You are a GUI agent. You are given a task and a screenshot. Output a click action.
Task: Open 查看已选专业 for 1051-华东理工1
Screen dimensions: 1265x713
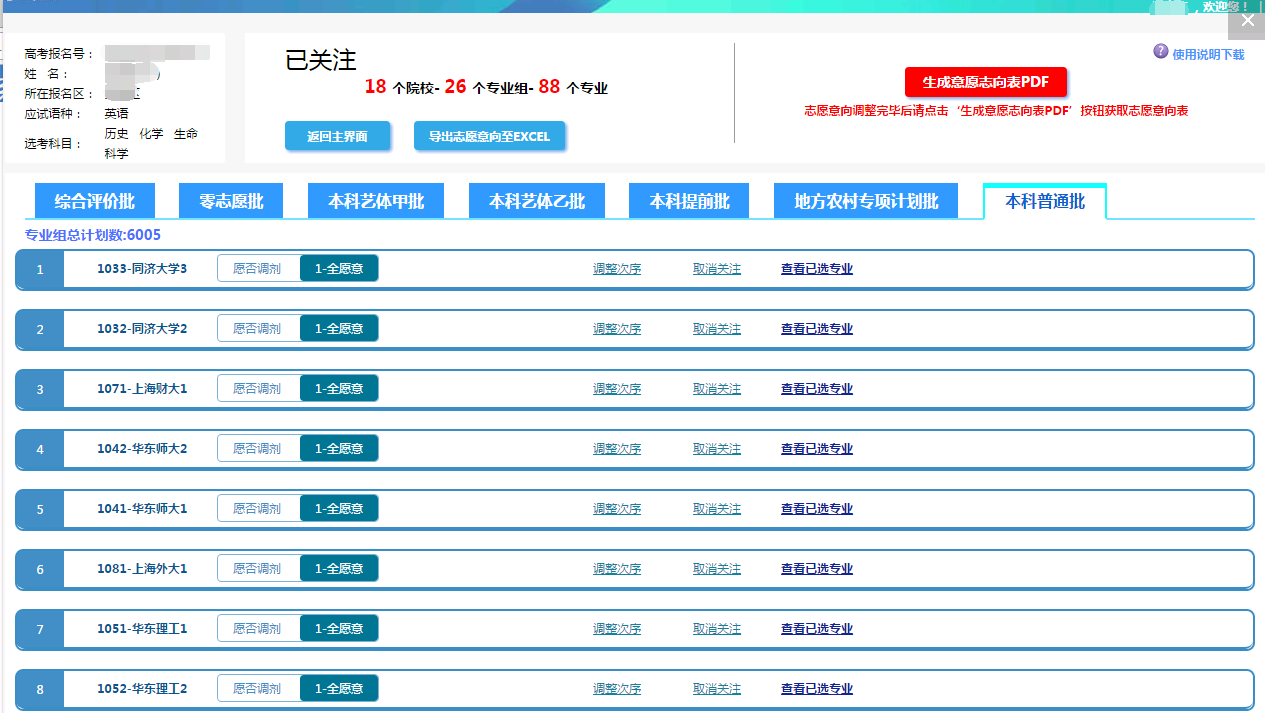coord(817,629)
